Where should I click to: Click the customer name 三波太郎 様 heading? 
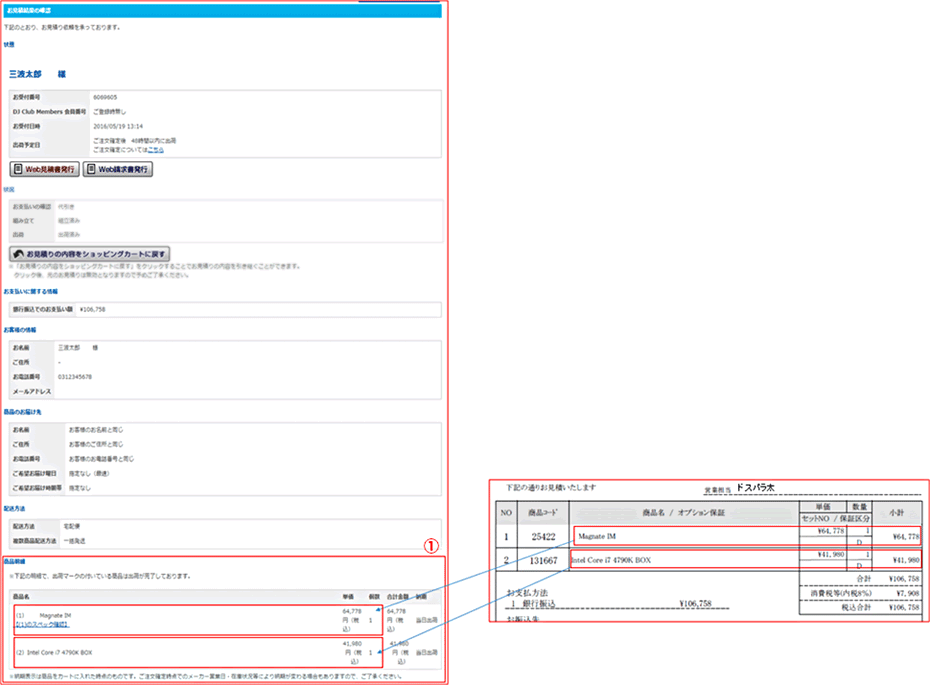pyautogui.click(x=37, y=74)
